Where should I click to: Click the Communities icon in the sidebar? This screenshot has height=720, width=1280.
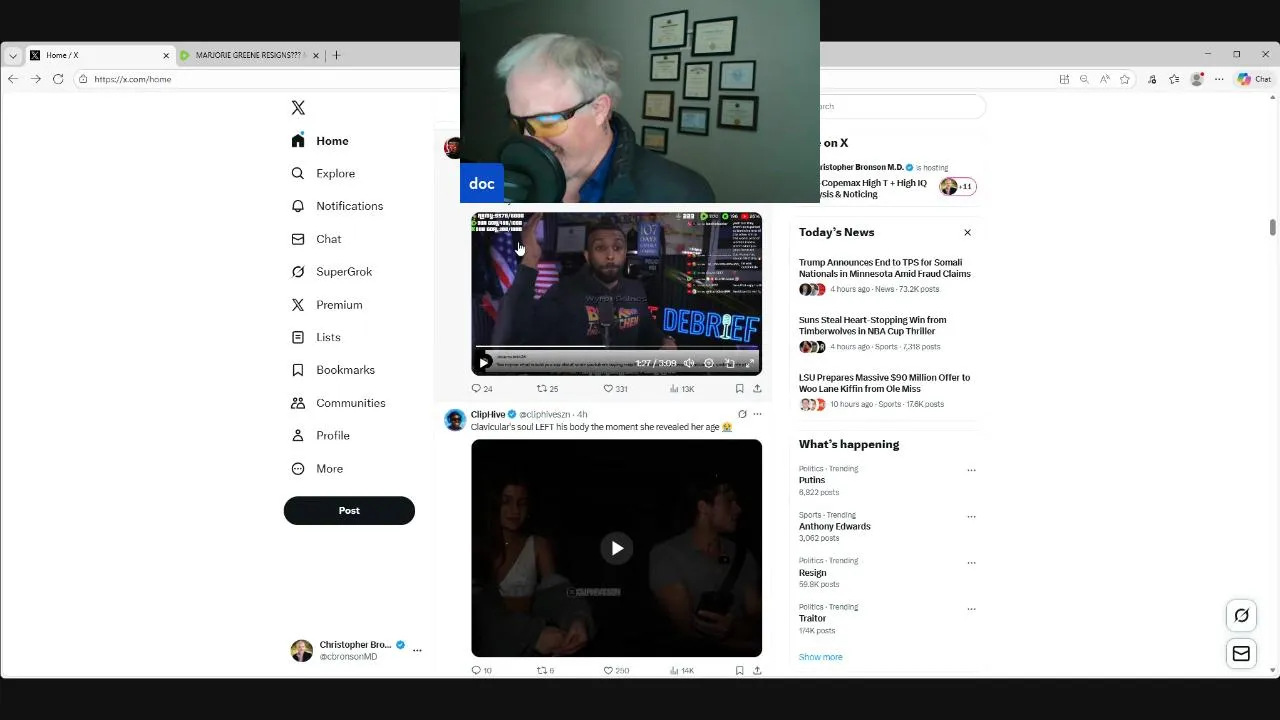coord(298,403)
